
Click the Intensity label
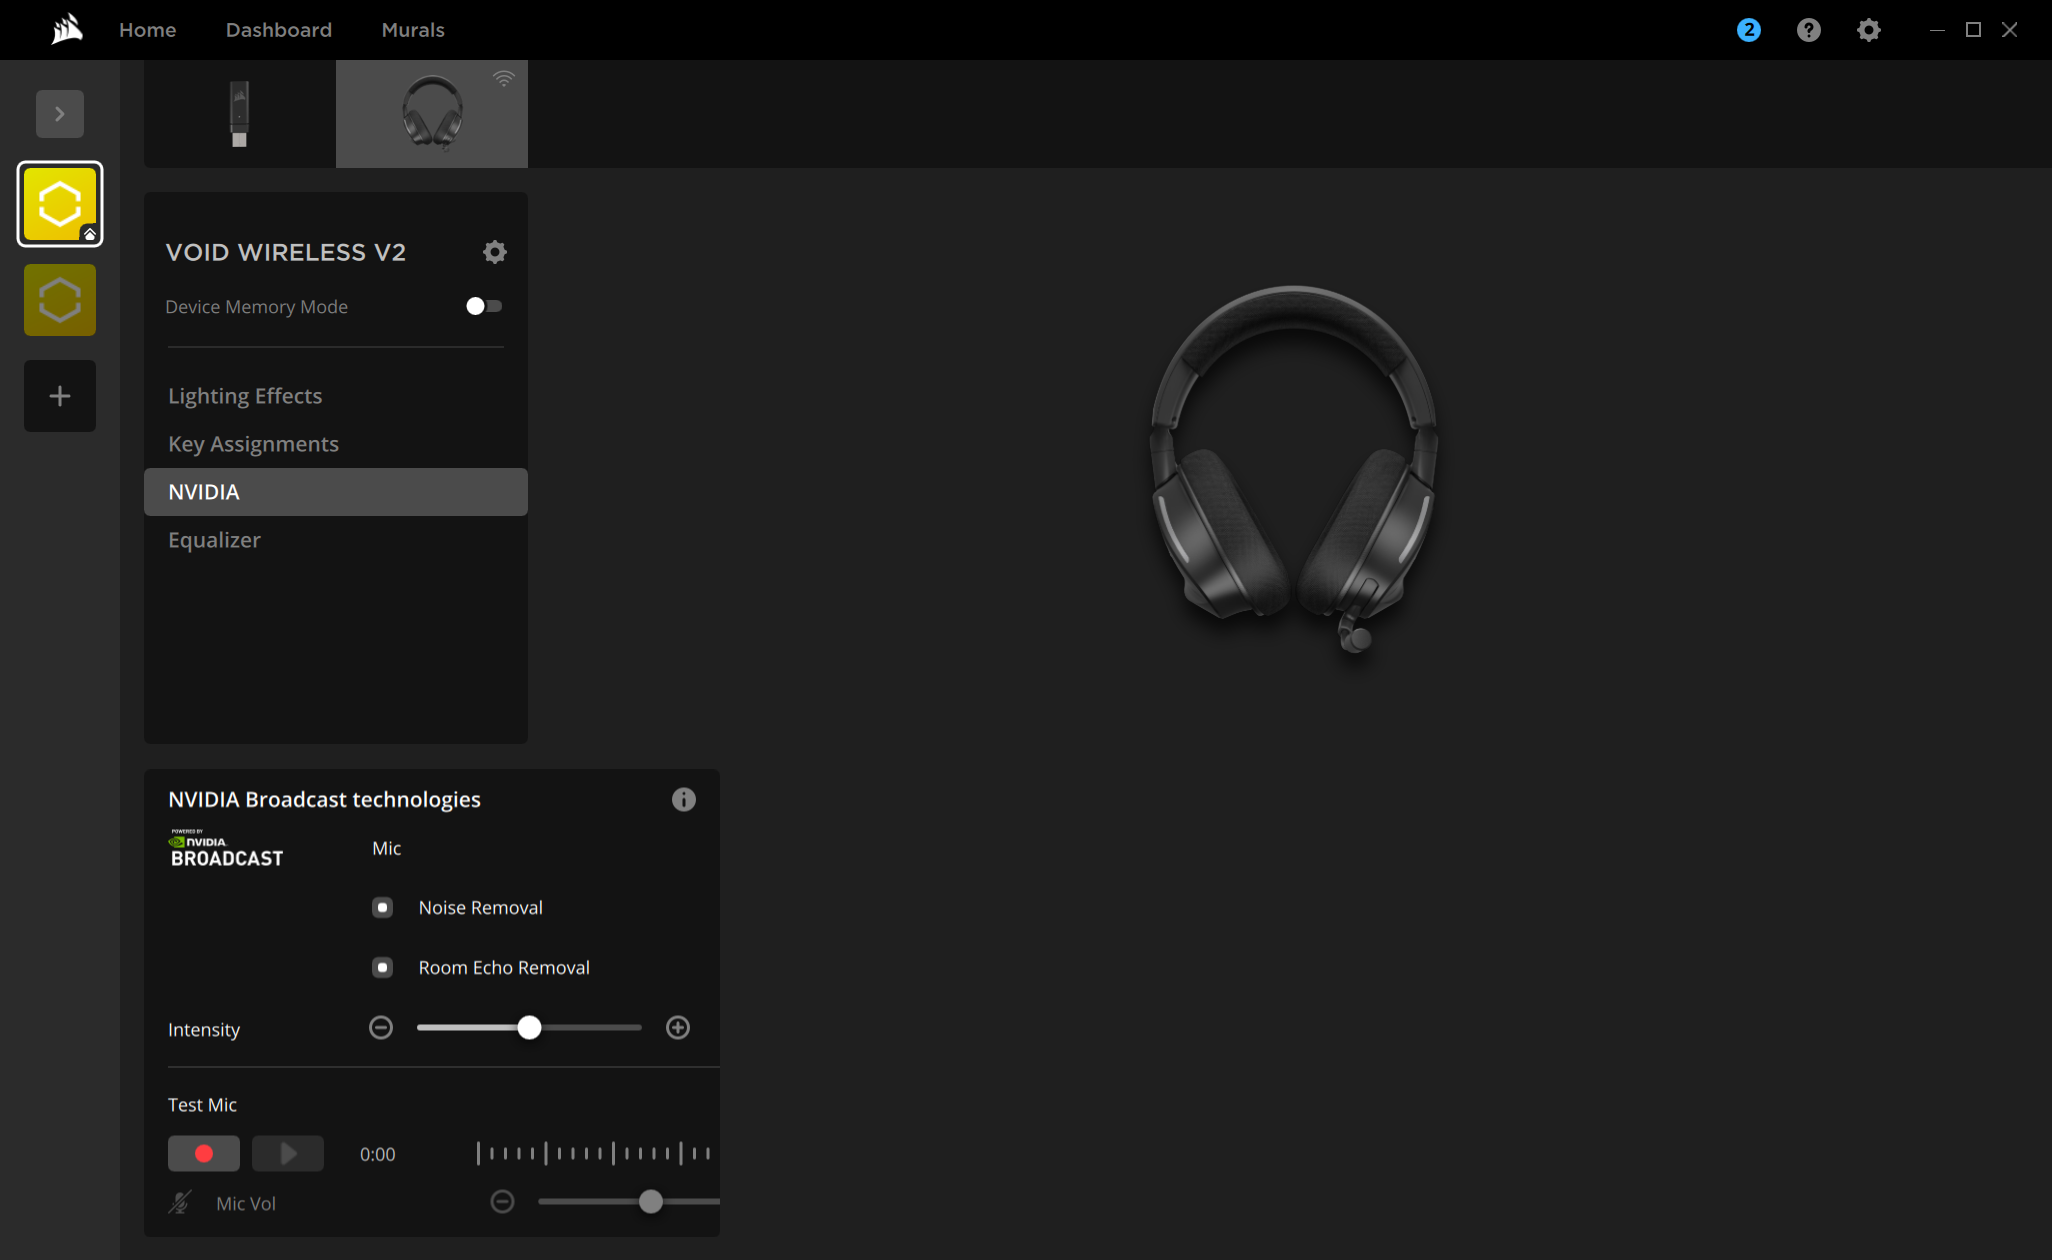[204, 1030]
